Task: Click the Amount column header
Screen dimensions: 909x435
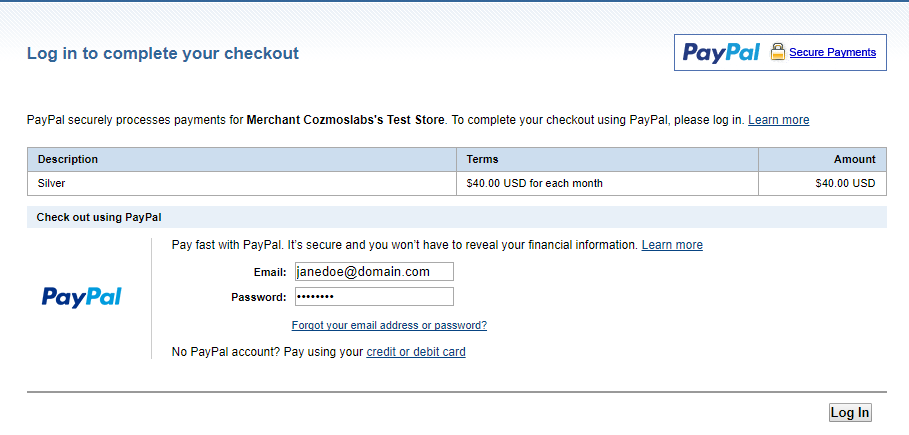Action: pyautogui.click(x=854, y=159)
